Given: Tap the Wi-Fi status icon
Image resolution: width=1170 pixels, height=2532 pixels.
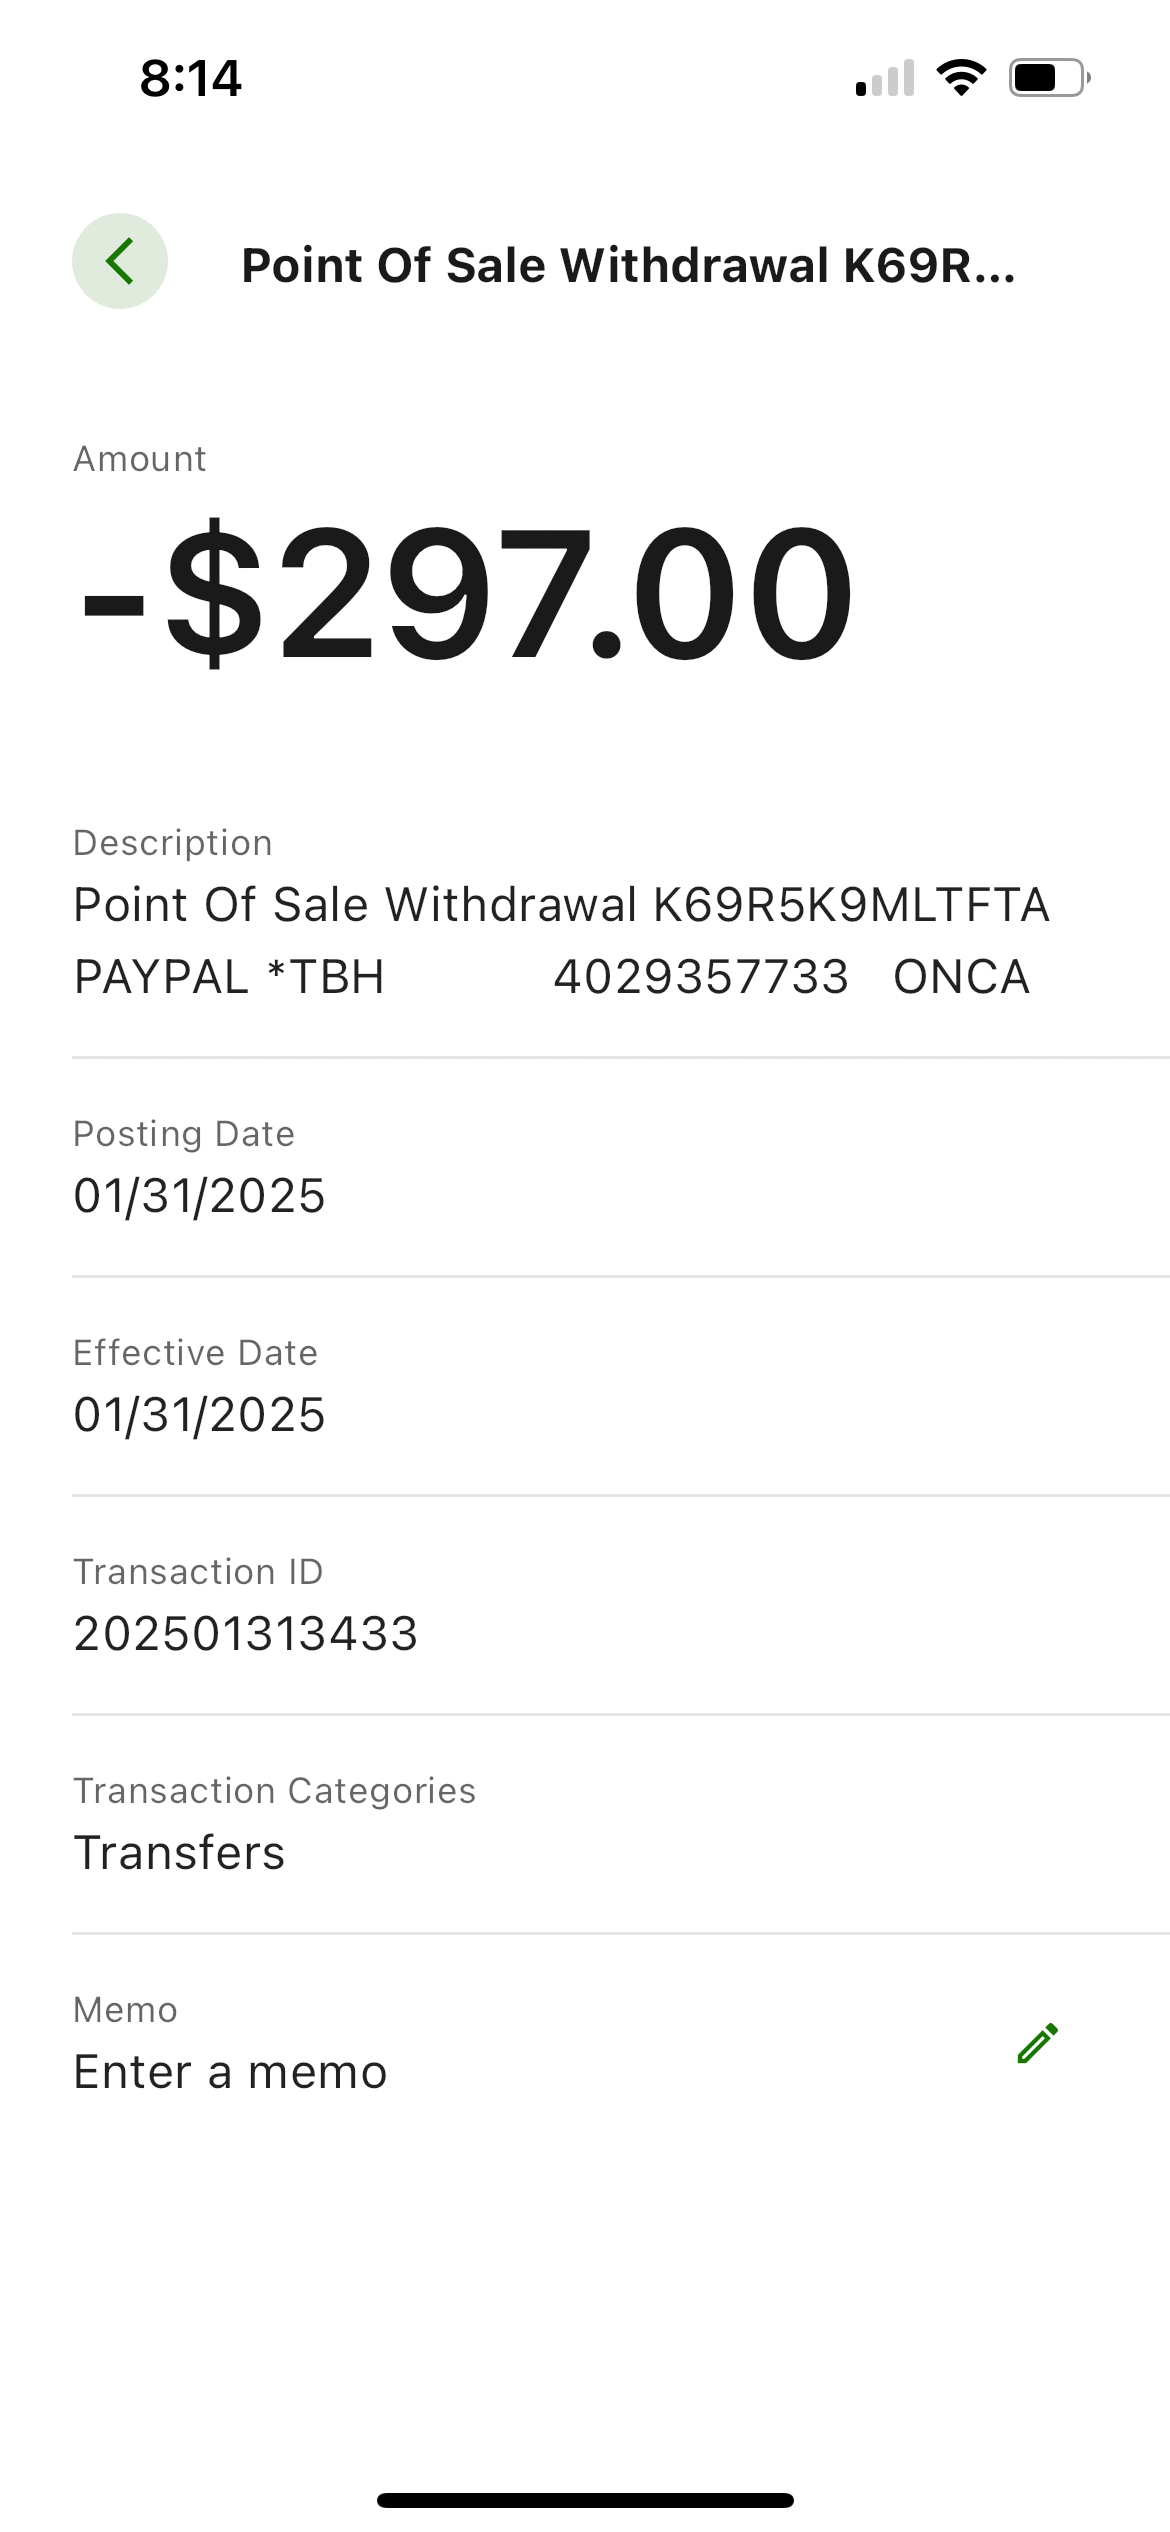Looking at the screenshot, I should pos(961,78).
